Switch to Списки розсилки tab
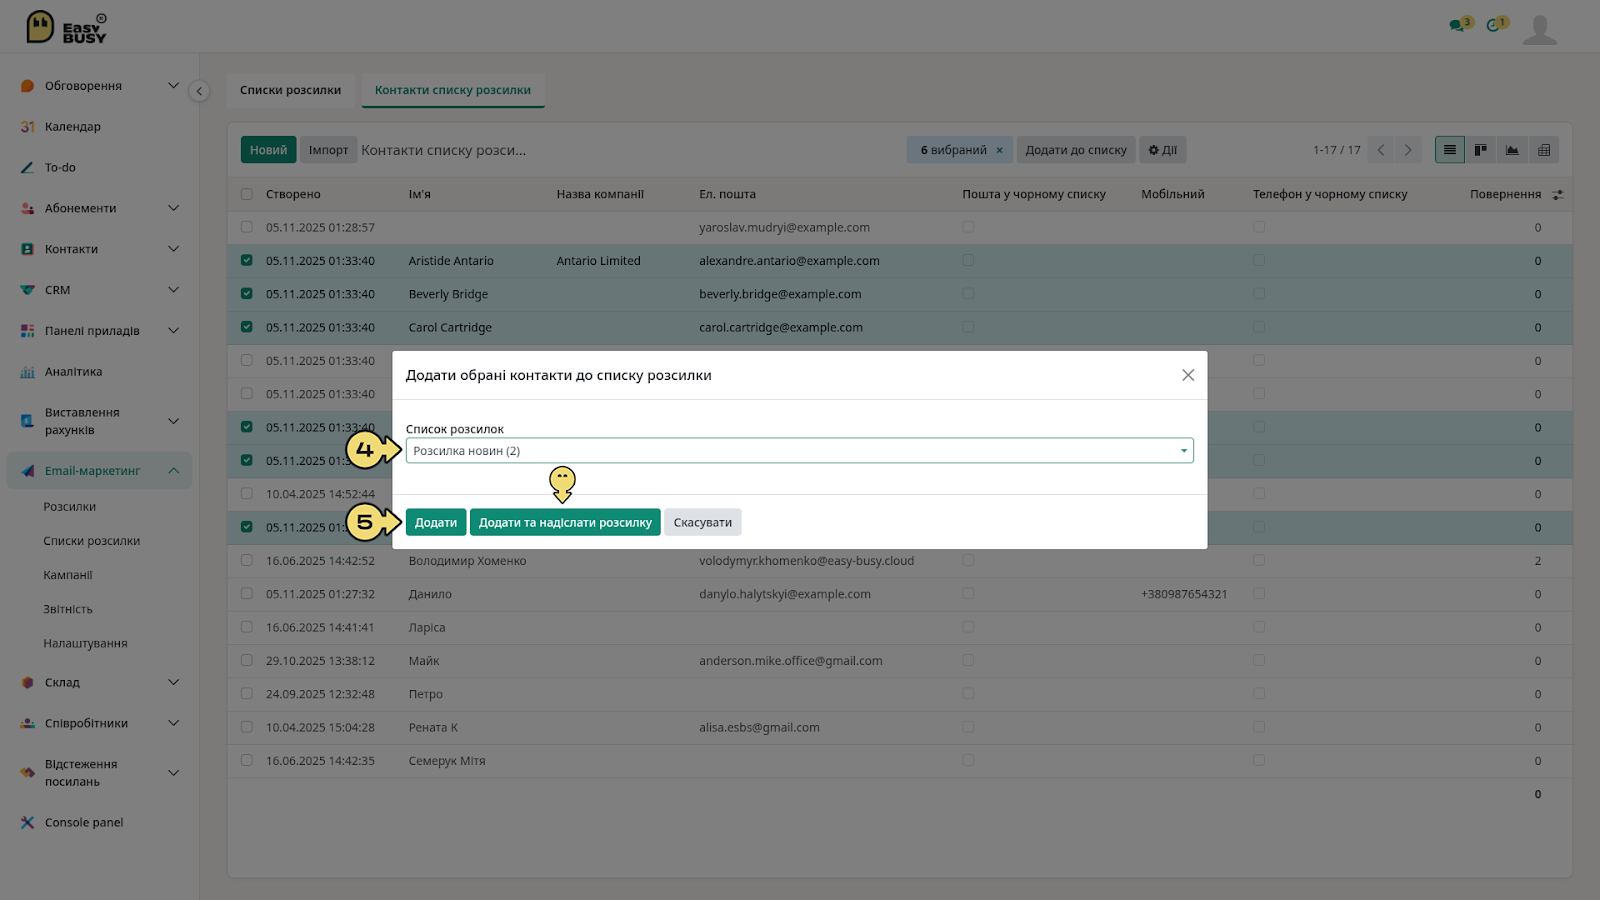 tap(290, 90)
